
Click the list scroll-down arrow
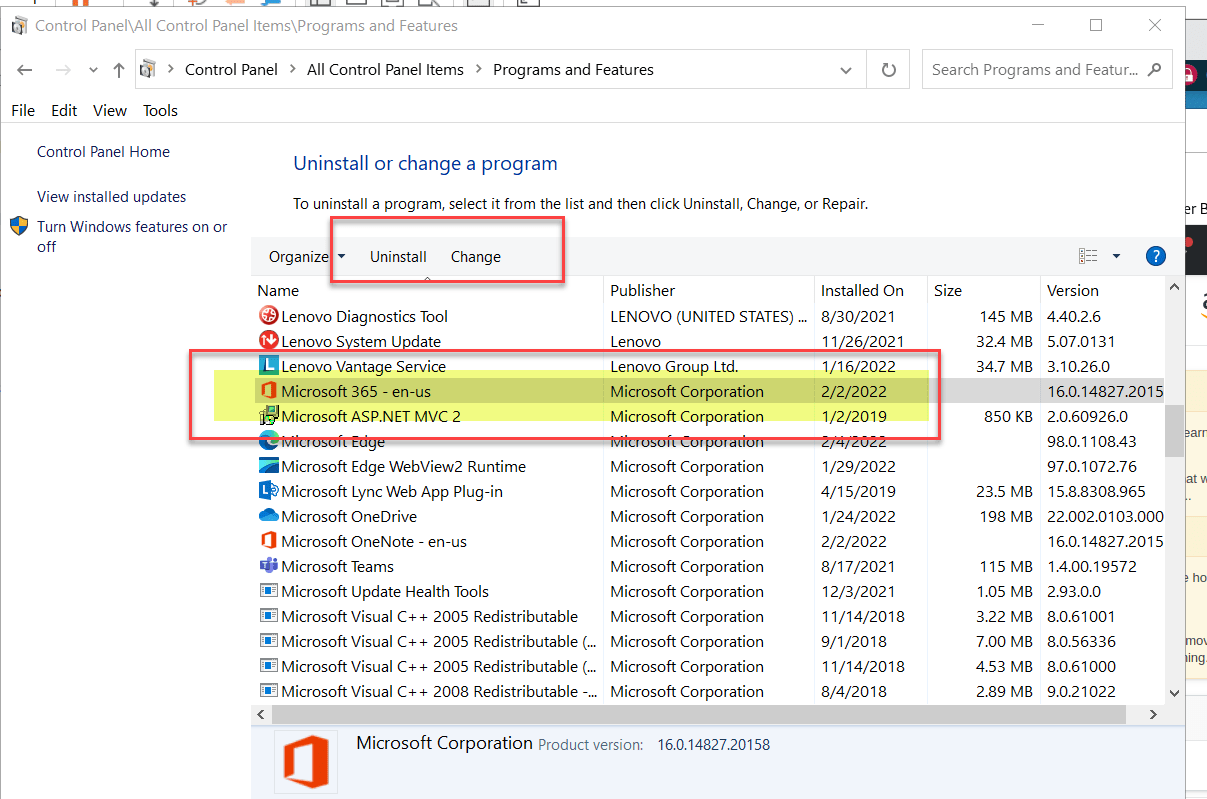coord(1175,692)
